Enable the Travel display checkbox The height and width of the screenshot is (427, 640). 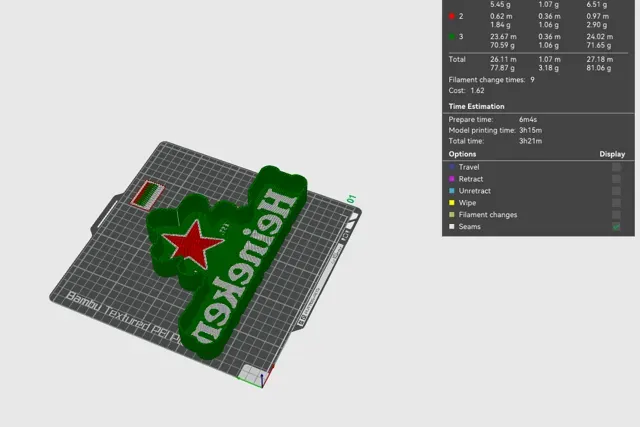(616, 167)
